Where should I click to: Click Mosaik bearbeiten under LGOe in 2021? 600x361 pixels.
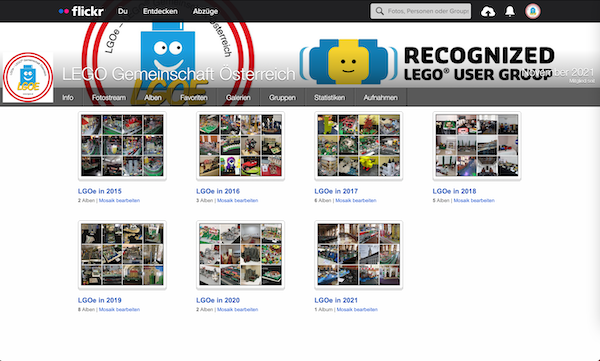click(357, 310)
